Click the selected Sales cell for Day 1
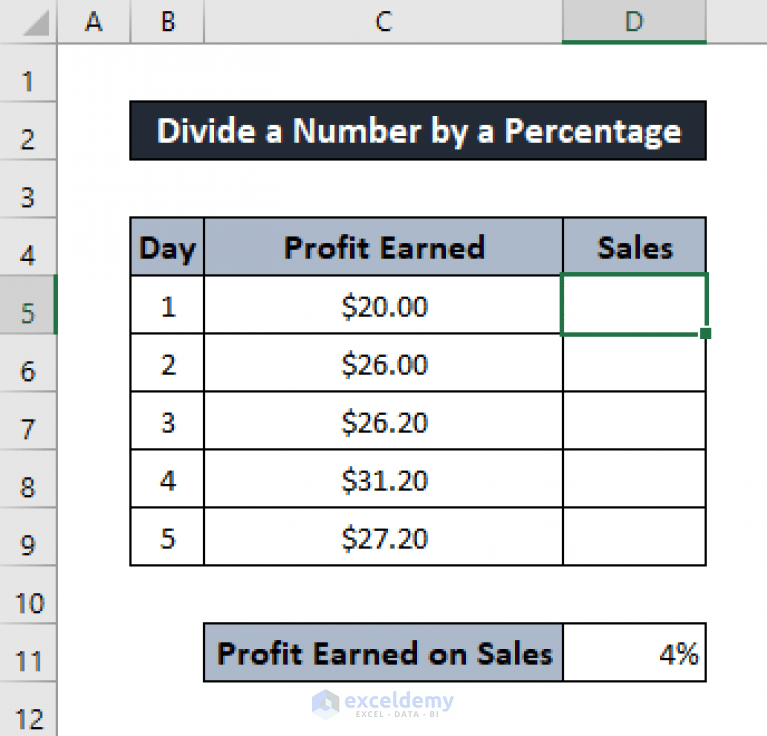The height and width of the screenshot is (736, 767). point(634,304)
